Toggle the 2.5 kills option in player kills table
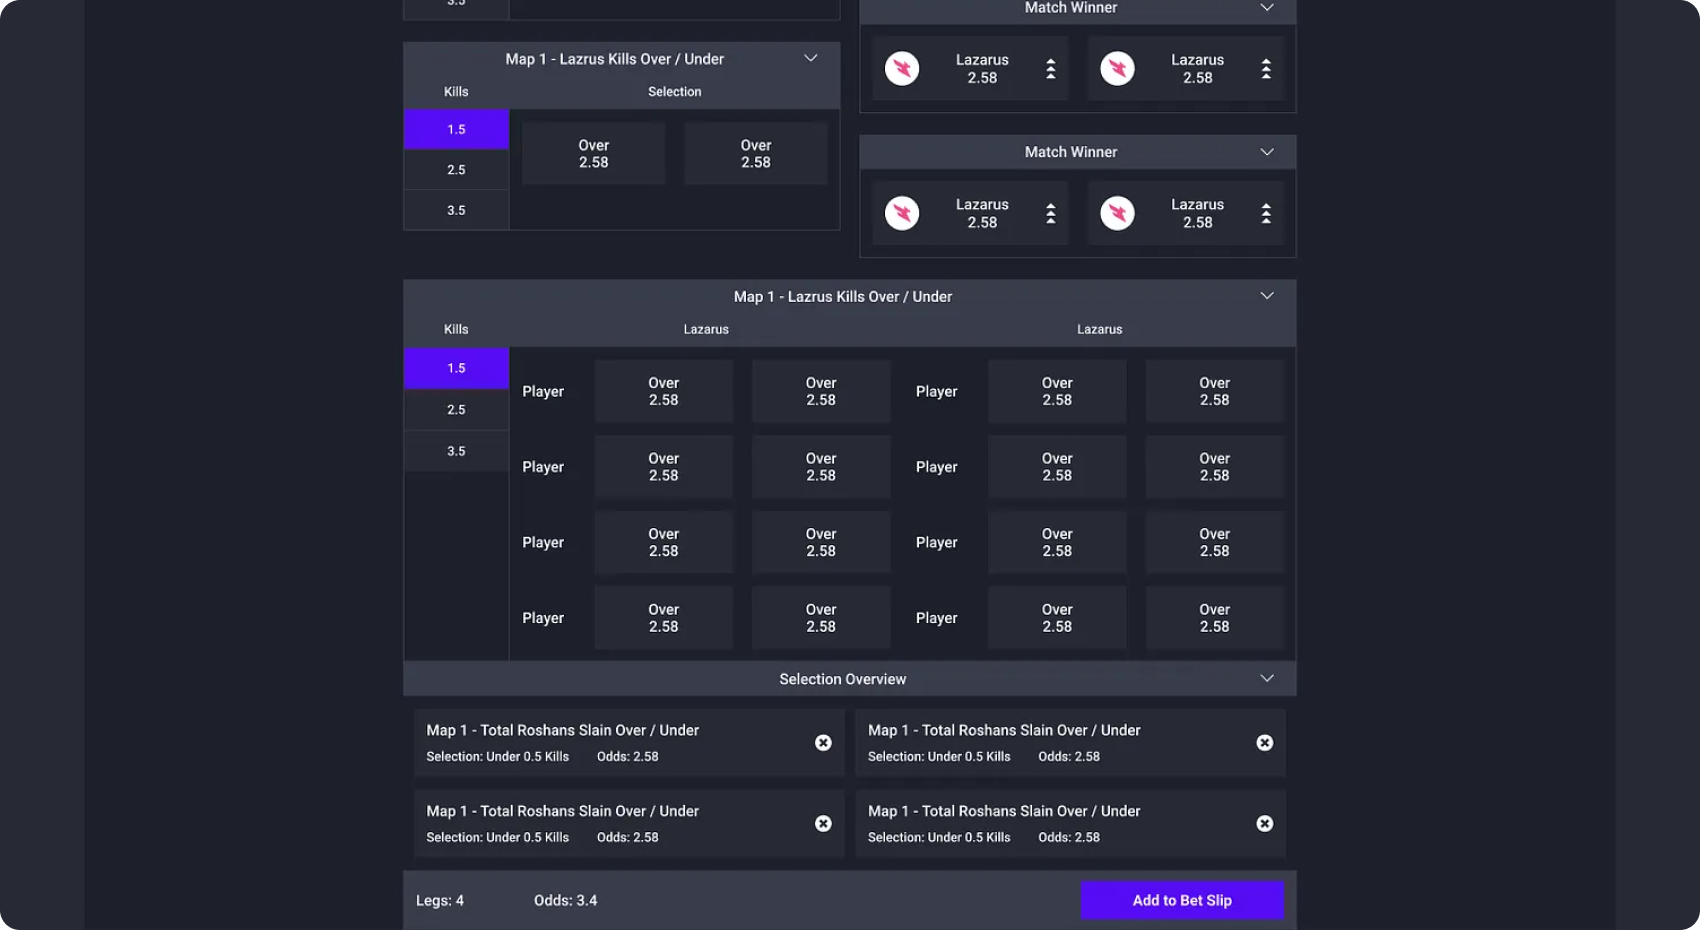Screen dimensions: 1700x930 coord(456,409)
